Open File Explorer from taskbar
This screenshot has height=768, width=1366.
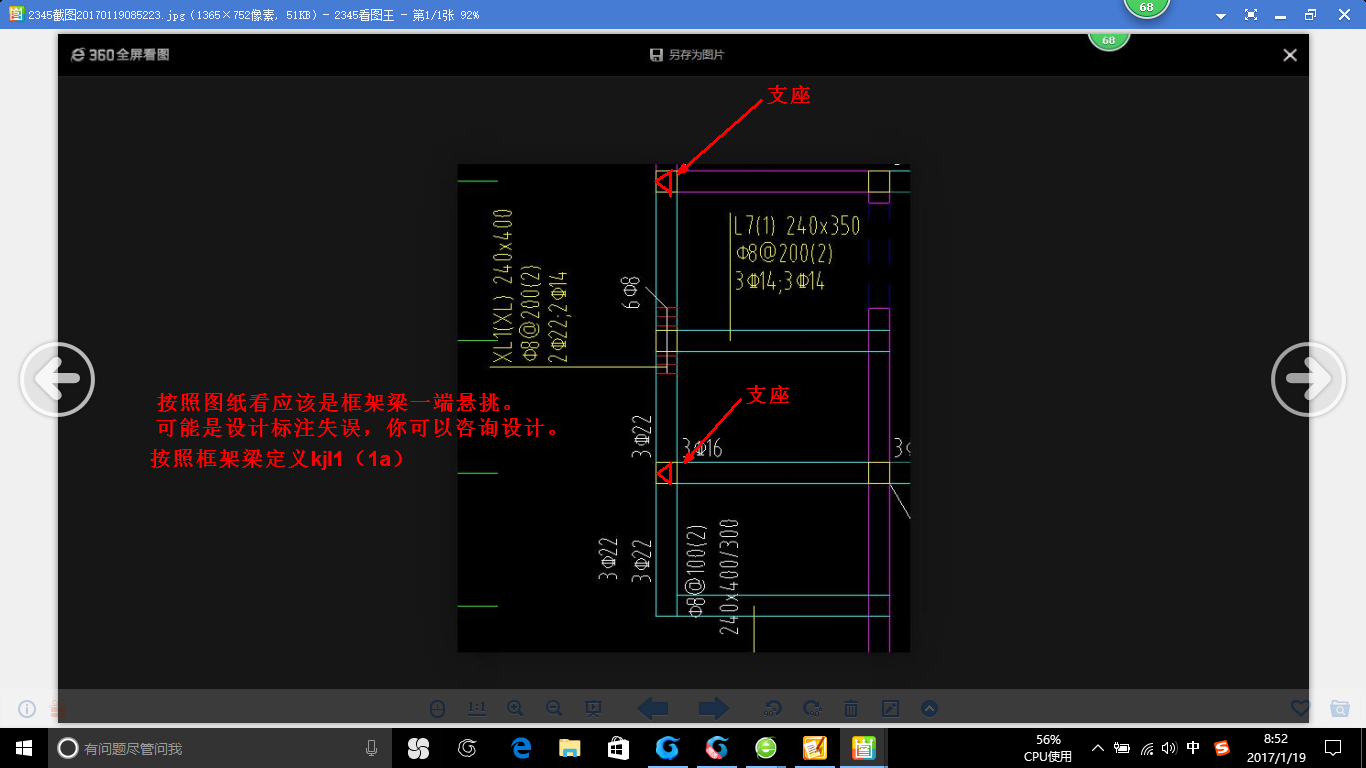point(569,748)
